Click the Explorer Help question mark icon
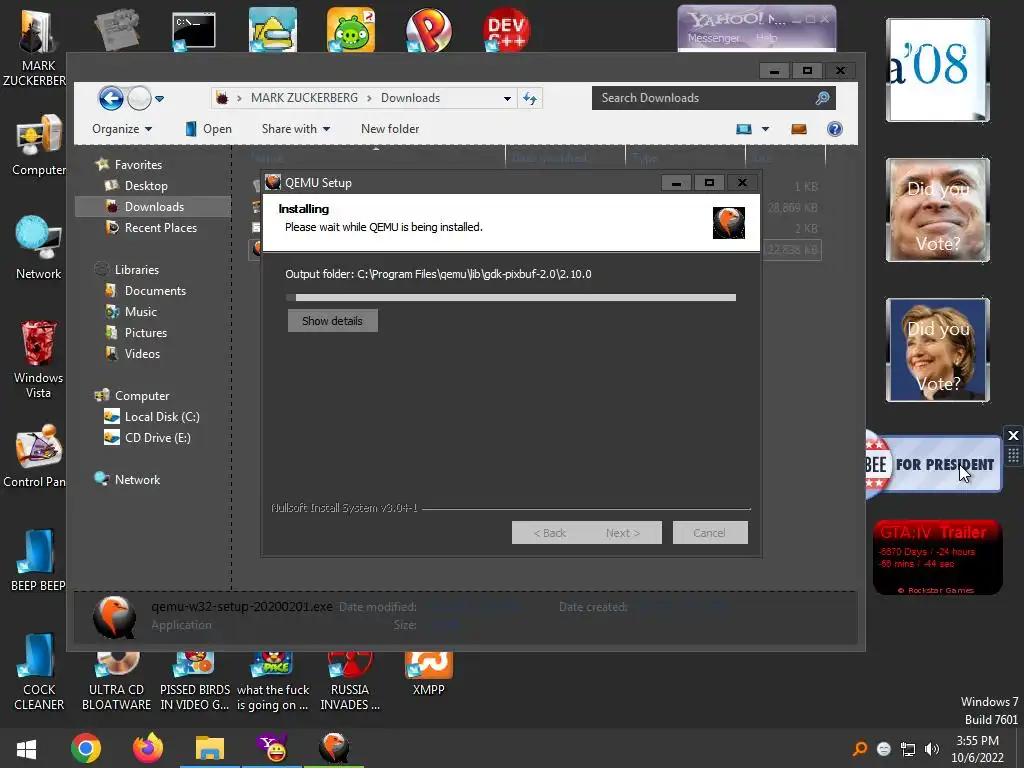The height and width of the screenshot is (768, 1024). (x=835, y=129)
